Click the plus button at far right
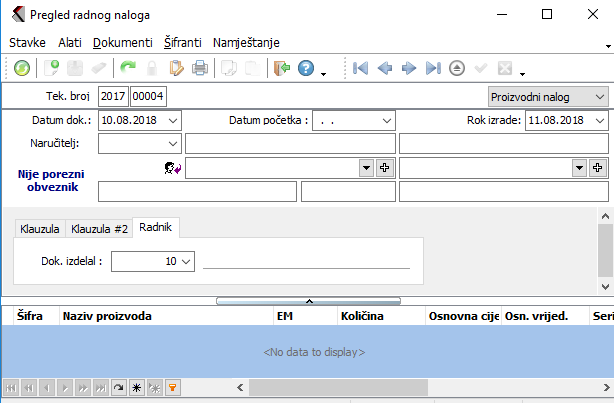The width and height of the screenshot is (614, 403). click(x=596, y=166)
